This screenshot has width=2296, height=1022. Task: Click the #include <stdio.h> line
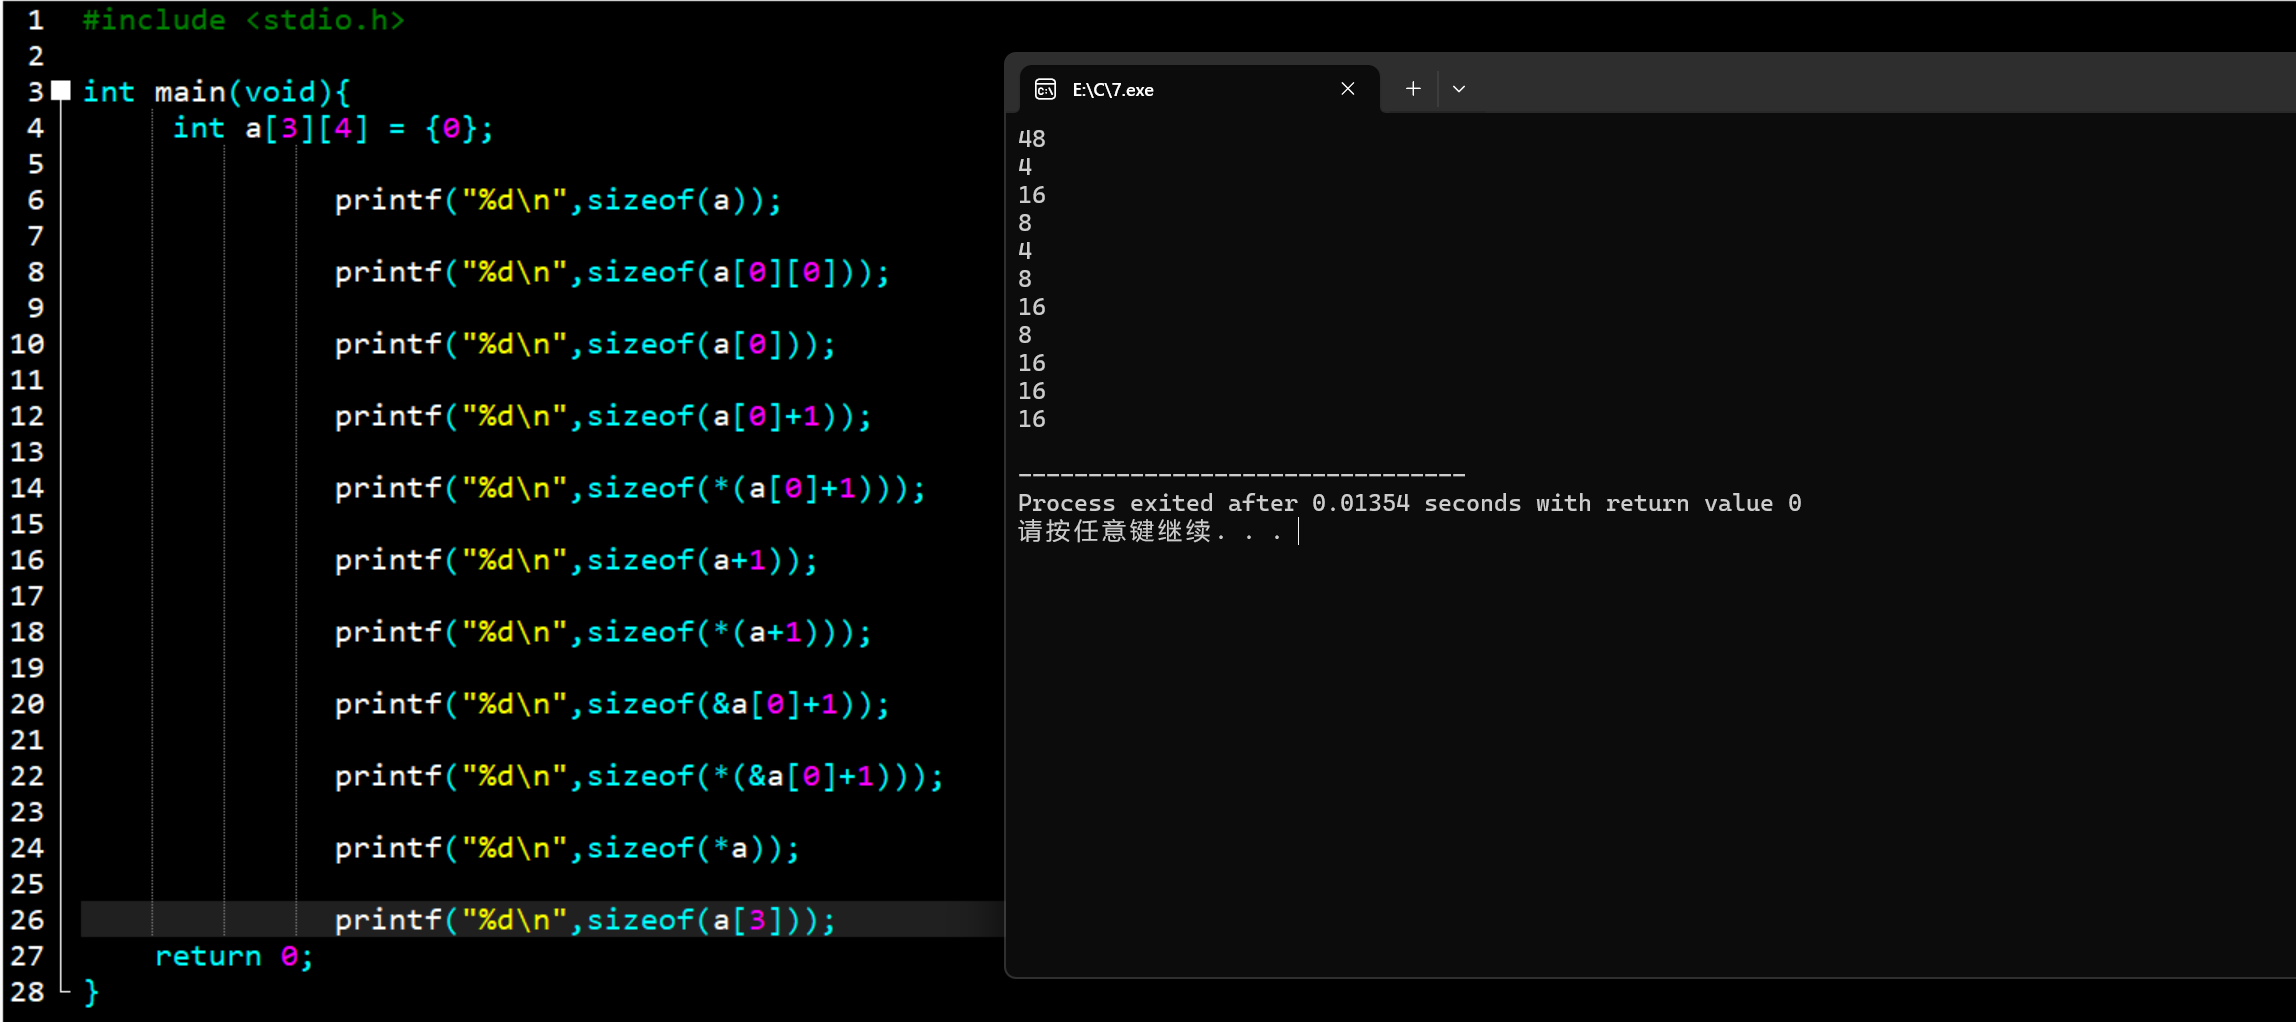(244, 20)
